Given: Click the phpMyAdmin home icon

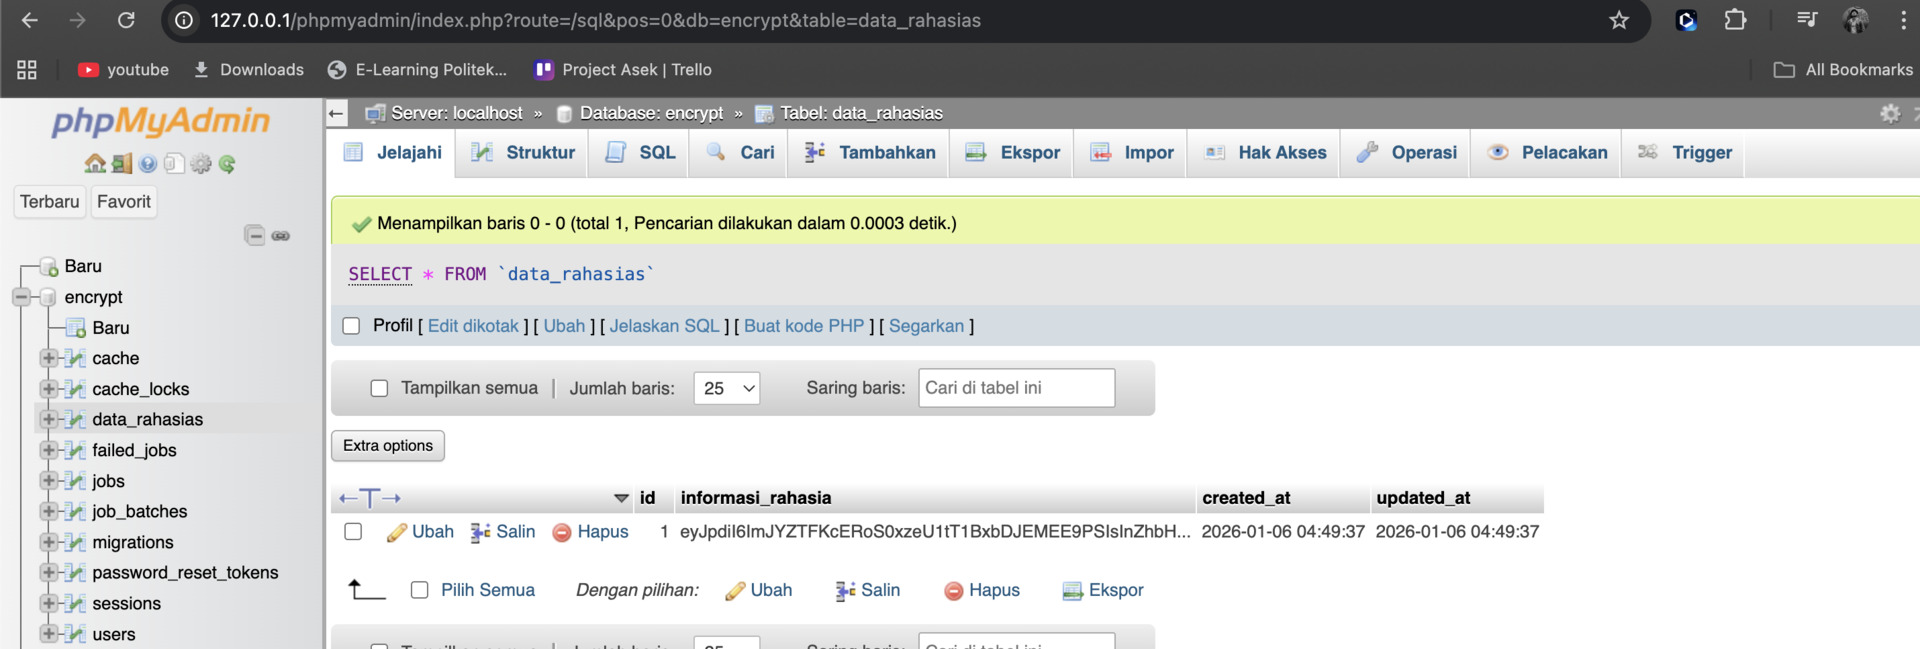Looking at the screenshot, I should pyautogui.click(x=95, y=164).
